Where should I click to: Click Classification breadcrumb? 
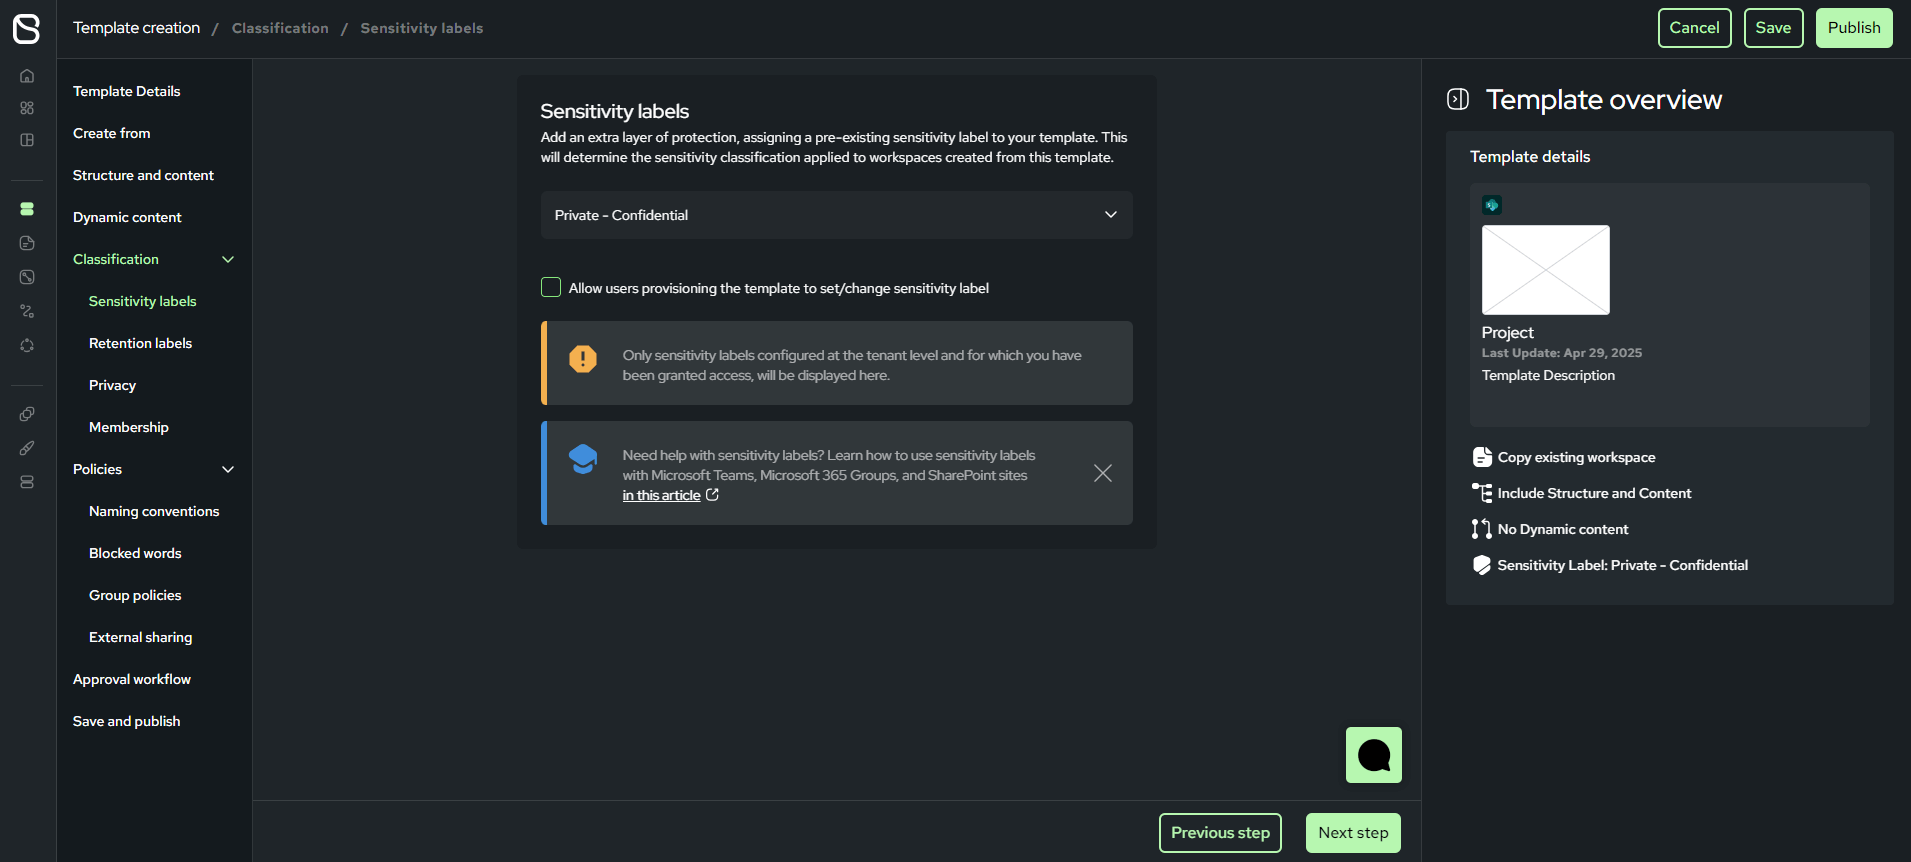click(x=280, y=28)
